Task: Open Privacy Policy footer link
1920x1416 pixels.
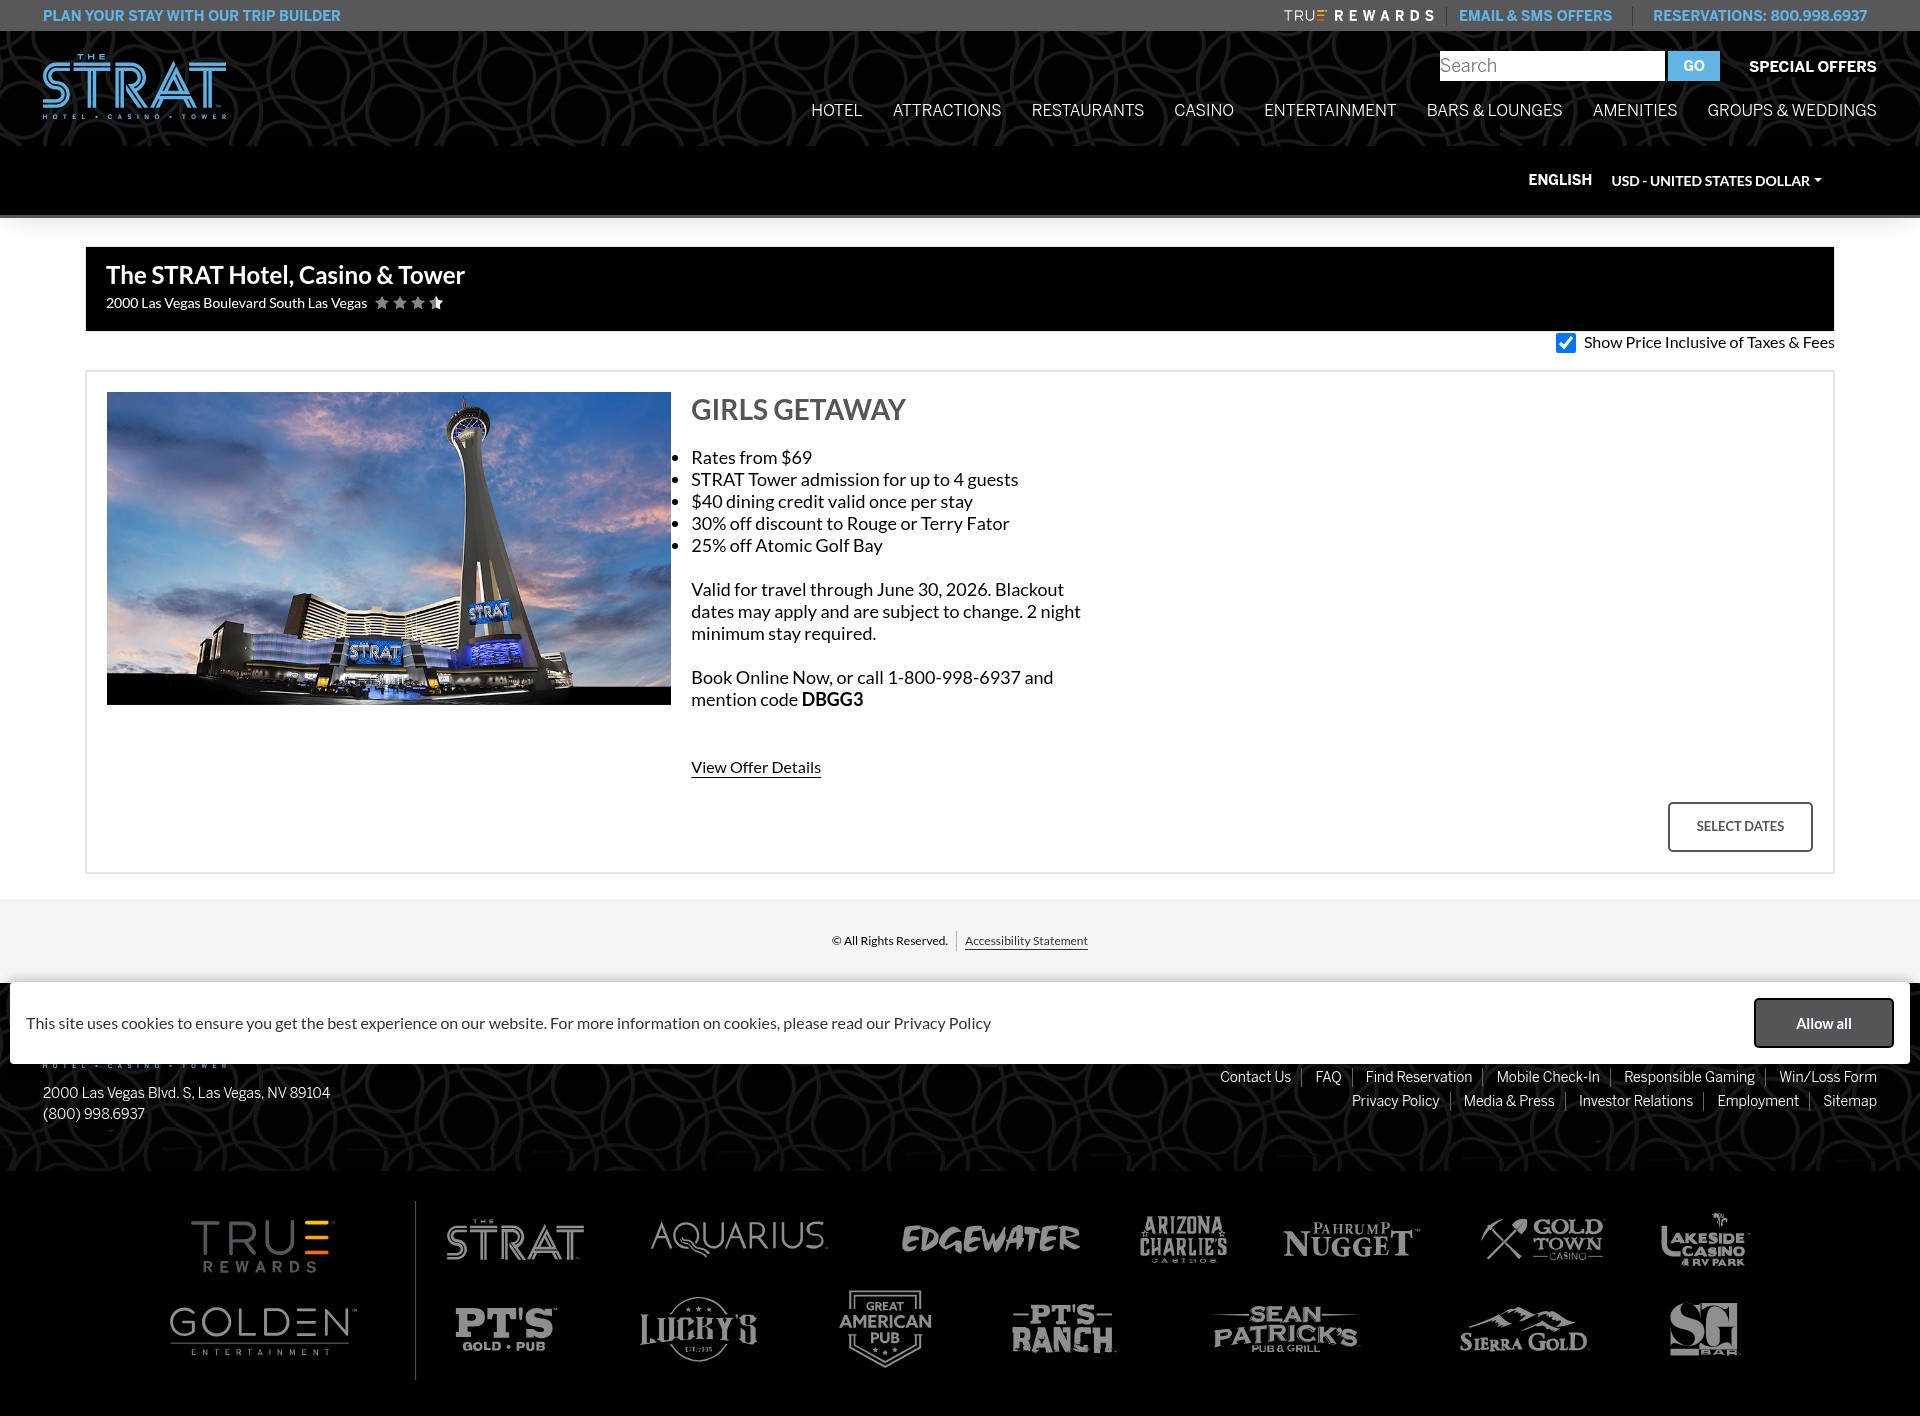Action: tap(1395, 1101)
